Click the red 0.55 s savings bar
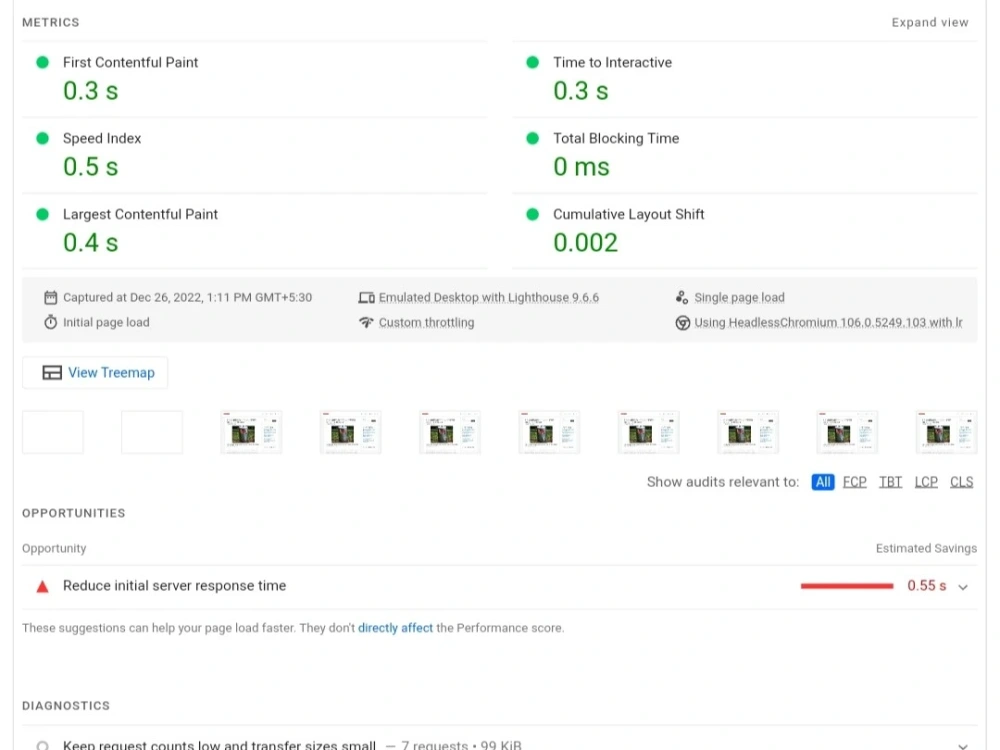This screenshot has height=750, width=1000. [x=847, y=586]
